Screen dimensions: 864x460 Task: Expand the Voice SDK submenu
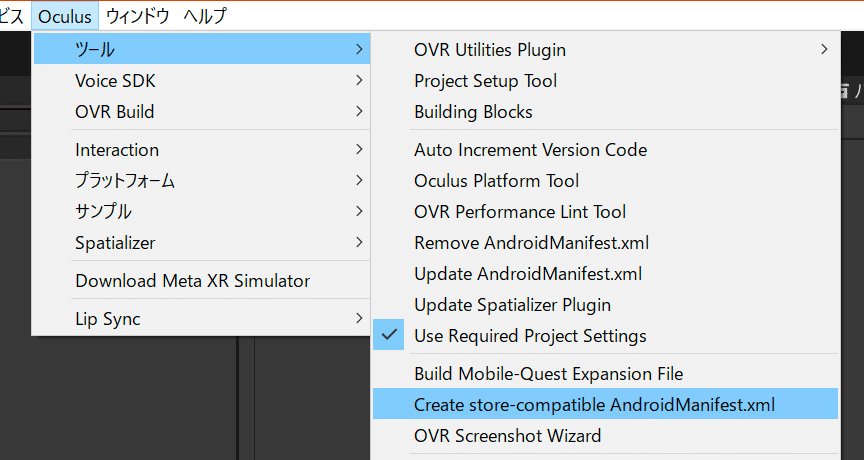click(200, 81)
